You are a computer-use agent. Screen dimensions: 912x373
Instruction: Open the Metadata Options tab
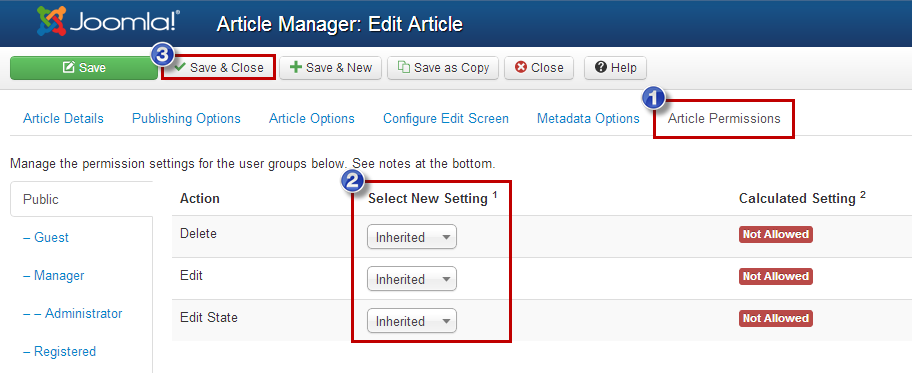click(x=588, y=119)
